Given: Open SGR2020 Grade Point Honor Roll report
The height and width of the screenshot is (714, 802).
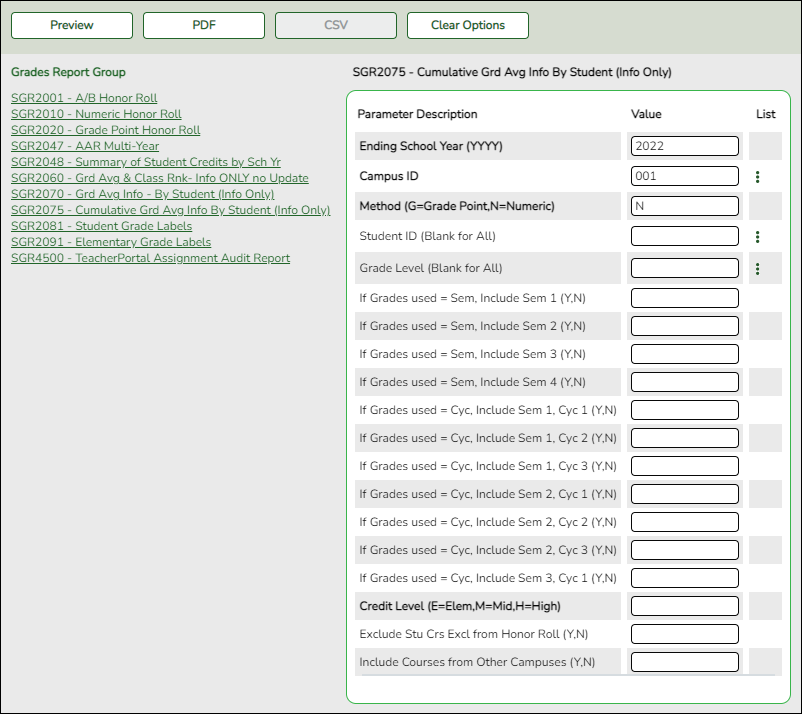Looking at the screenshot, I should (104, 130).
